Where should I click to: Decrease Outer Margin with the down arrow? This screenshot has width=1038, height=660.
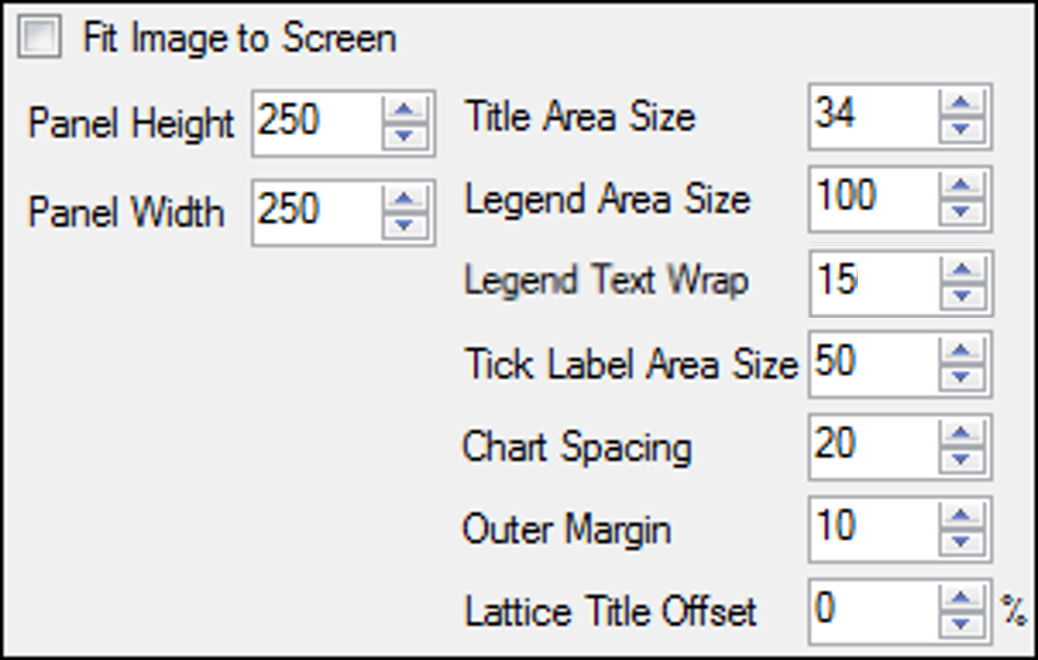(962, 541)
